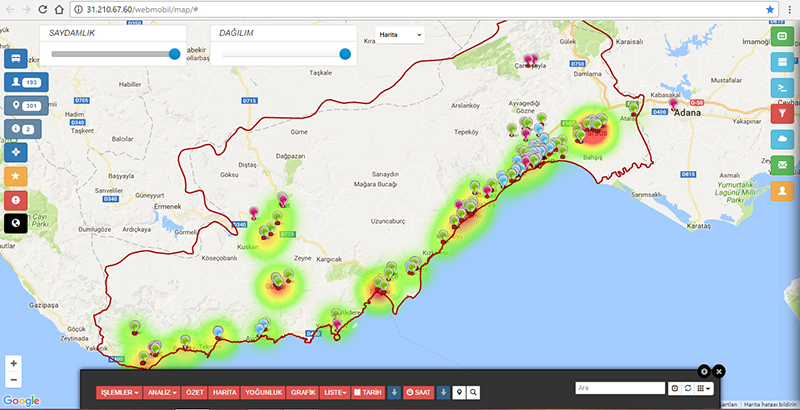This screenshot has width=800, height=410.
Task: Open the Harita map type dropdown
Action: [400, 35]
